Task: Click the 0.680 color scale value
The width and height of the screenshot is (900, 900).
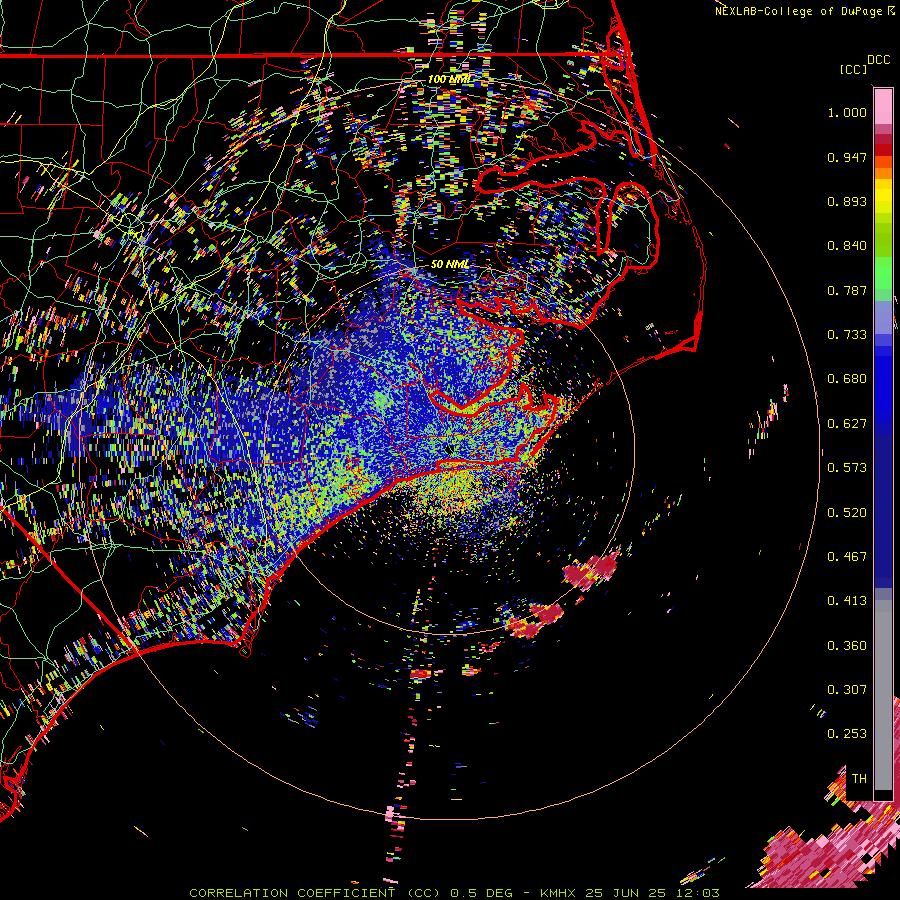Action: click(x=847, y=379)
